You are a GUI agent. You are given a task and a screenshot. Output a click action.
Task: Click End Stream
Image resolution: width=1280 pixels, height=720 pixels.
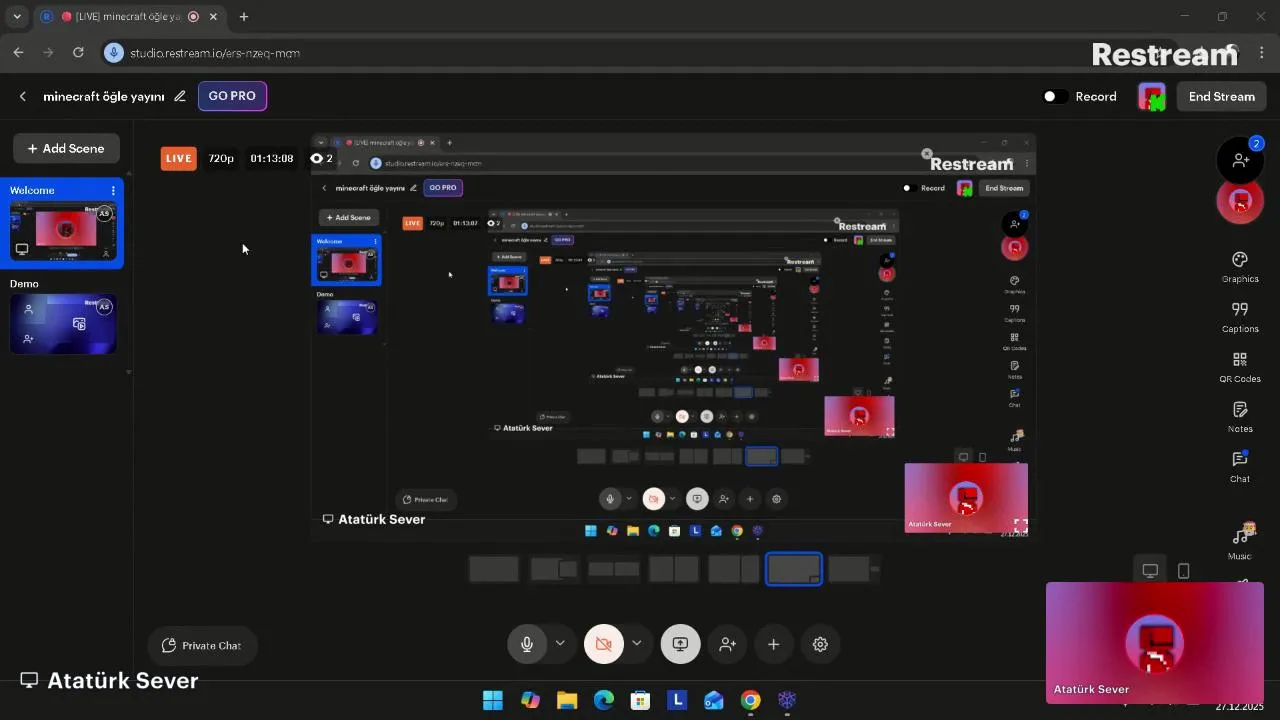coord(1221,96)
